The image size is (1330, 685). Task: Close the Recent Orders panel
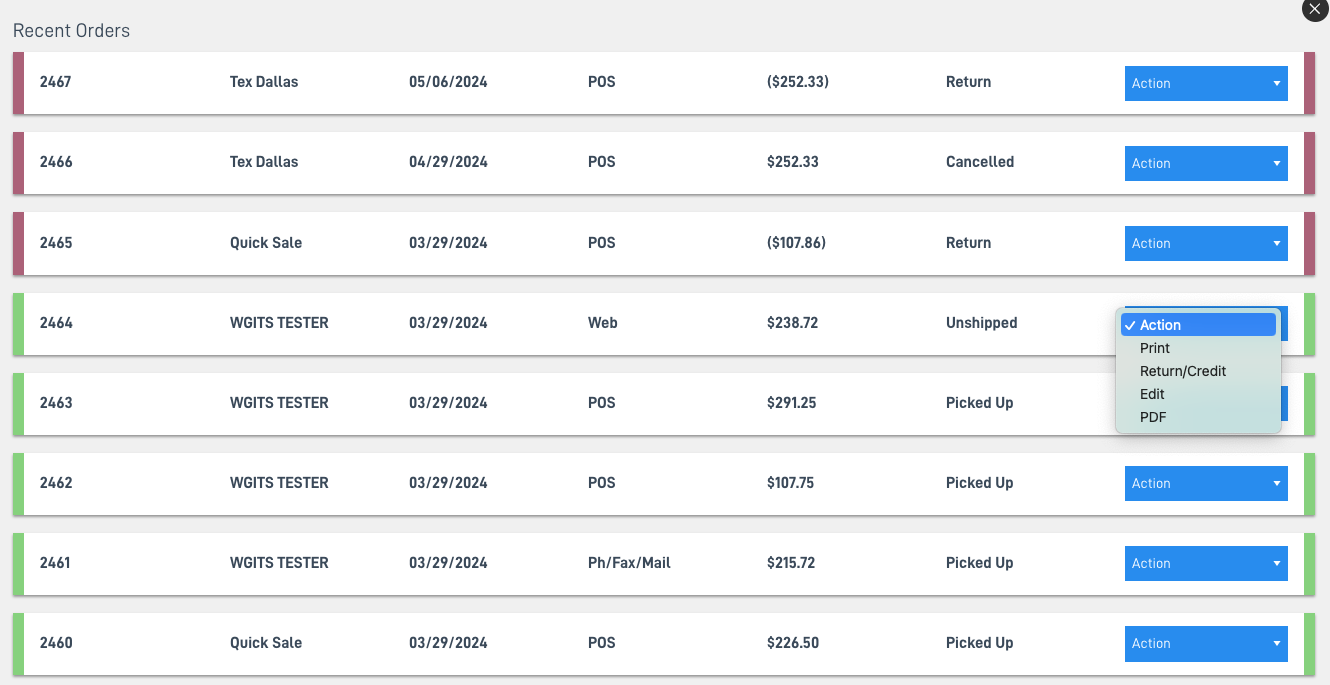1315,8
